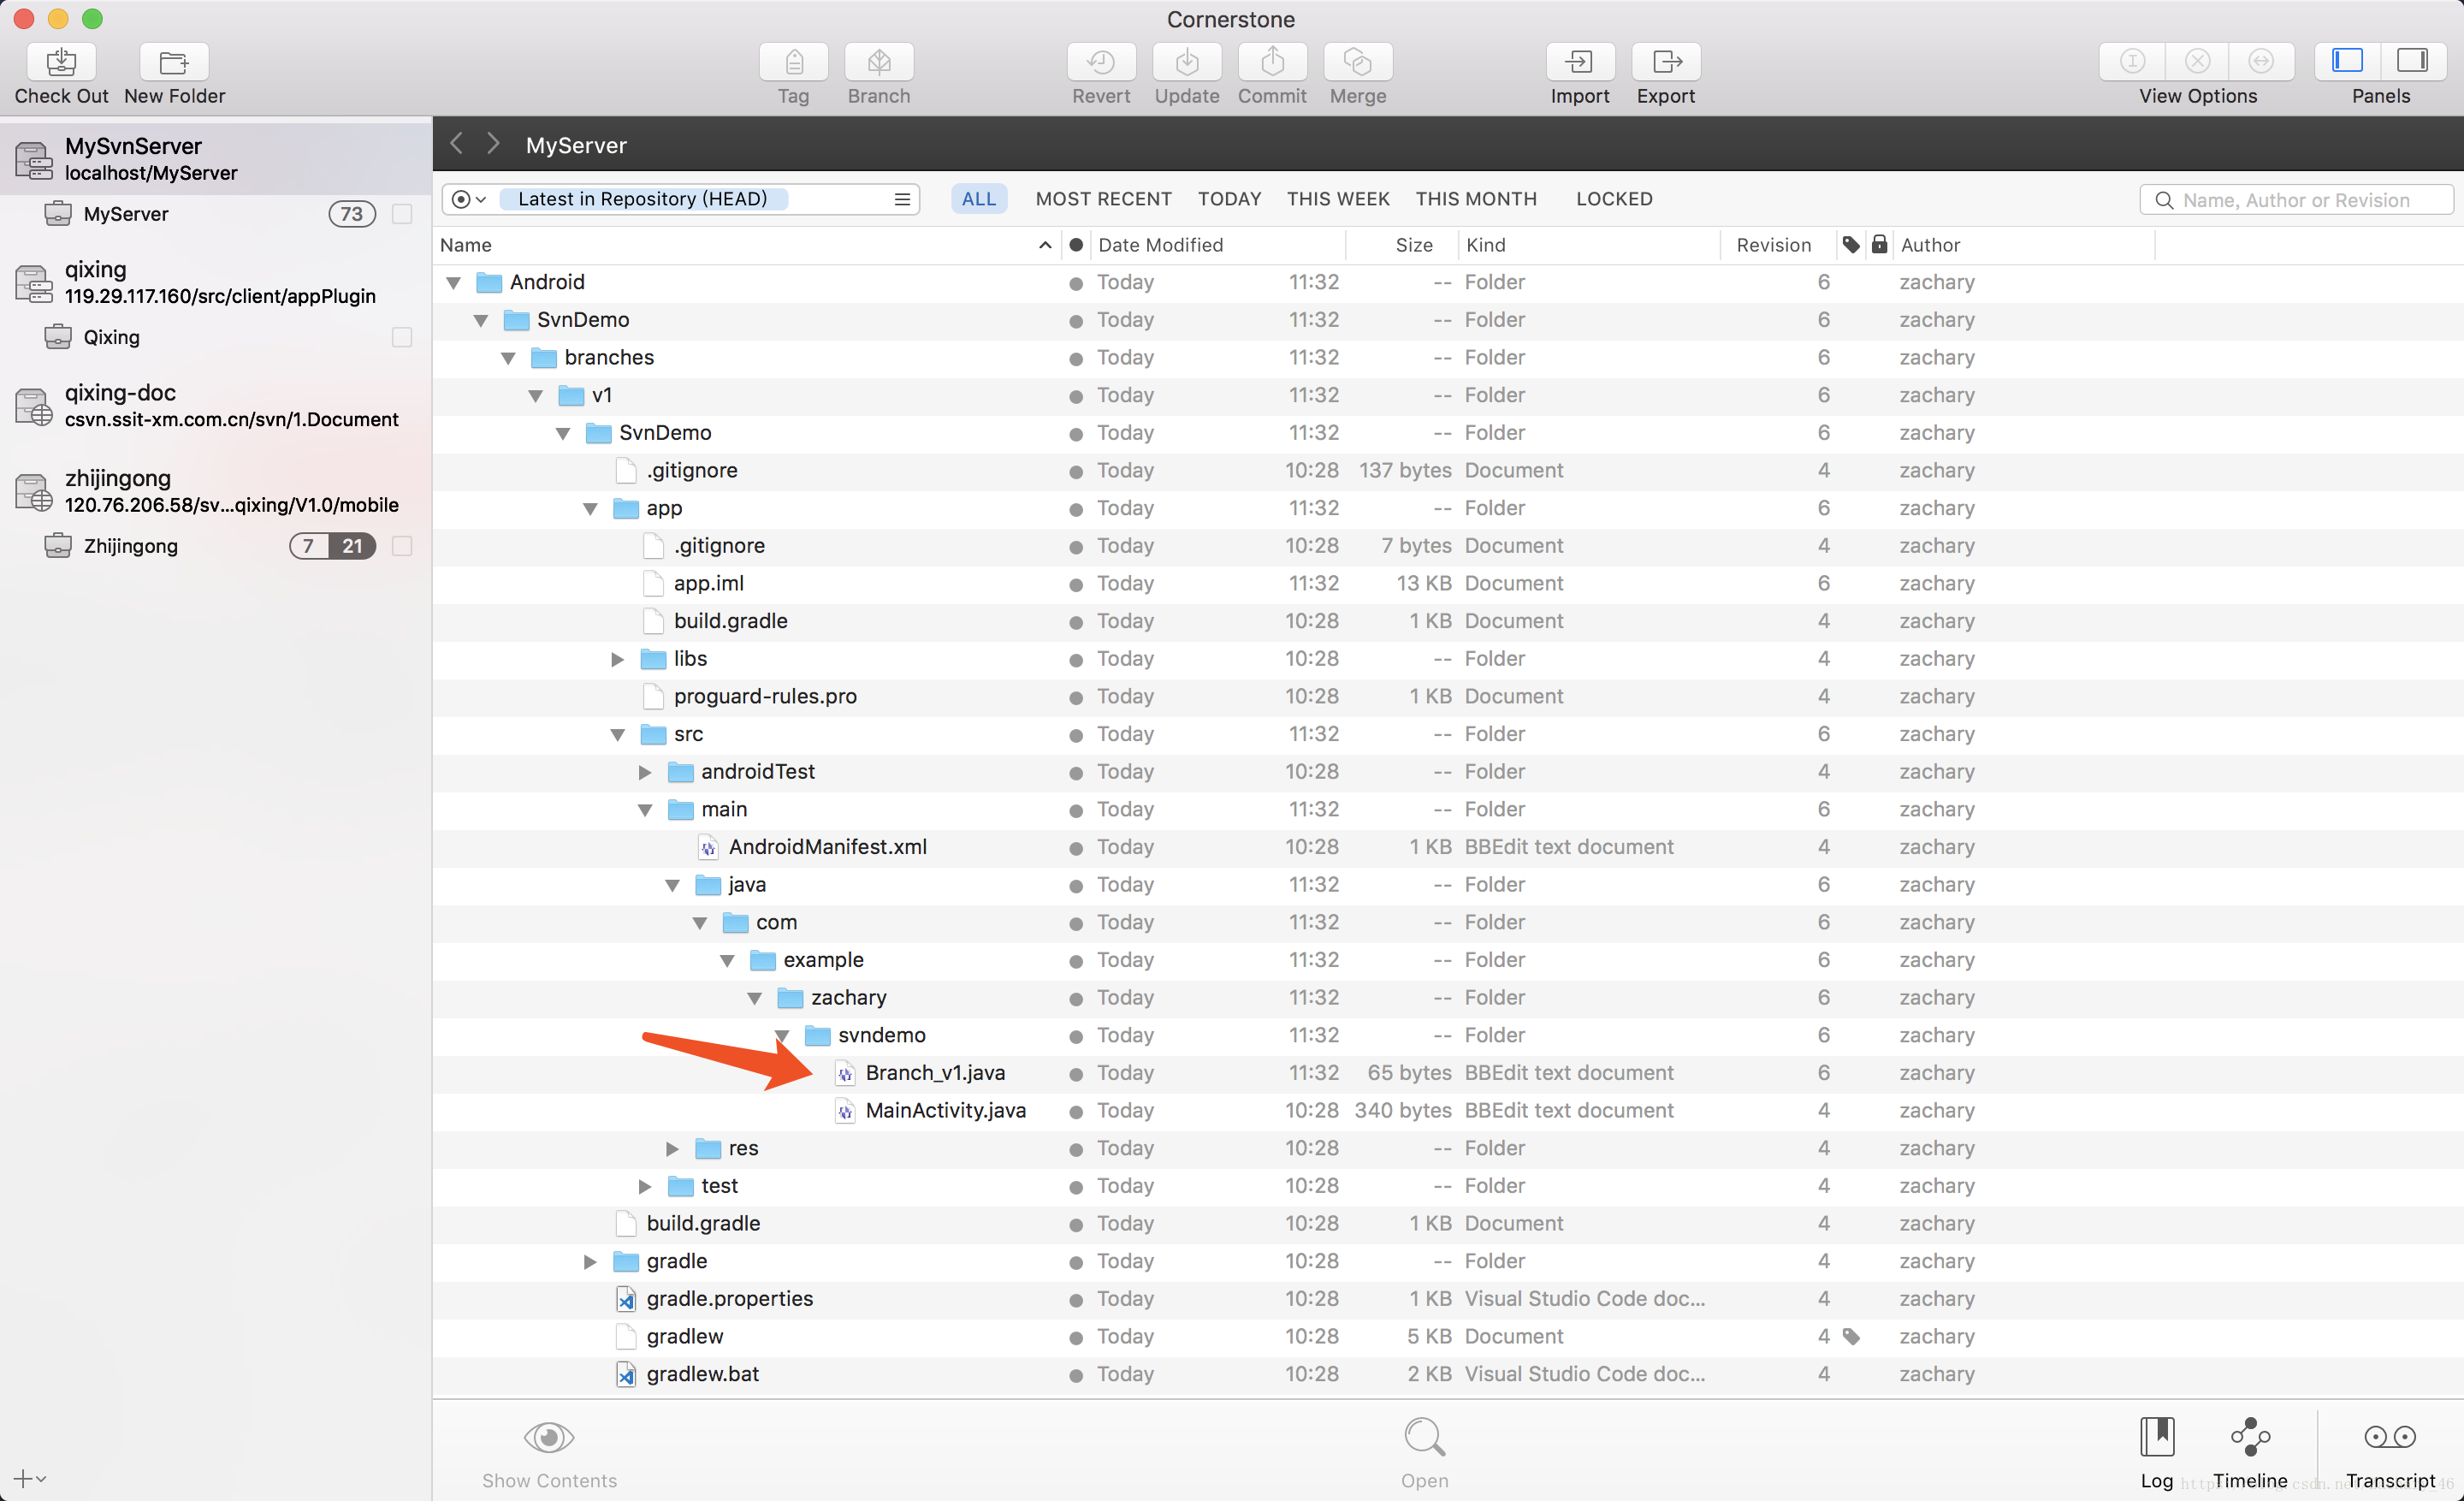Collapse the svndemo folder

click(782, 1035)
